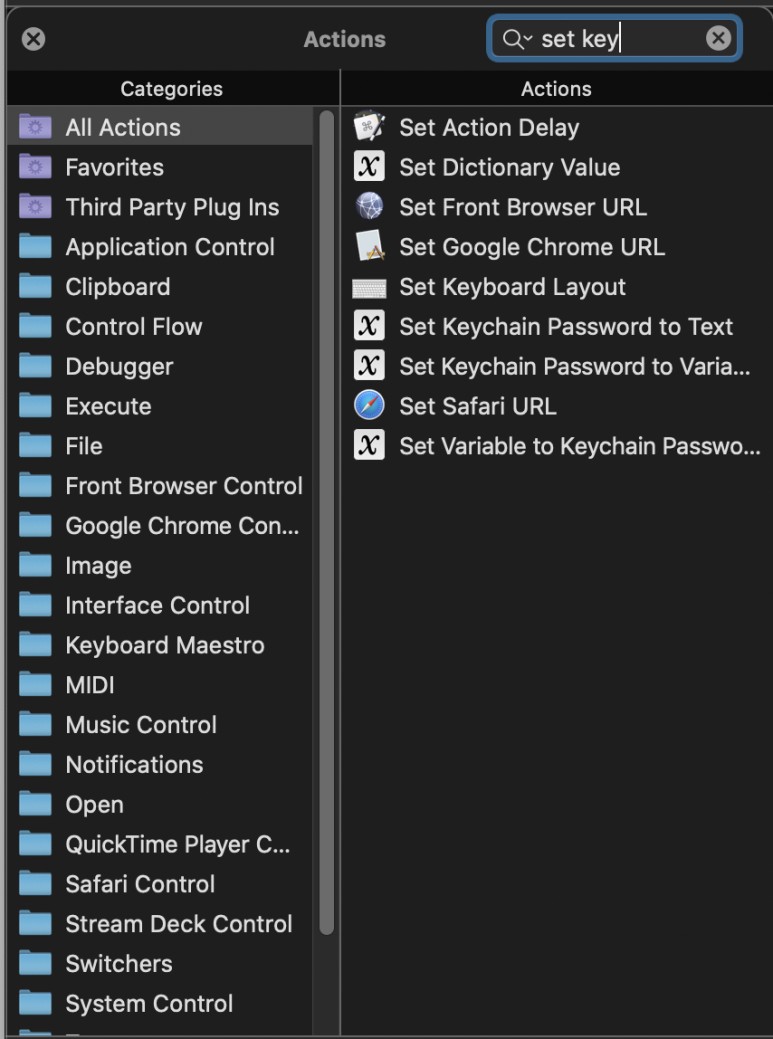Screen dimensions: 773x1039
Task: Click the Safari compass icon
Action: click(x=369, y=406)
